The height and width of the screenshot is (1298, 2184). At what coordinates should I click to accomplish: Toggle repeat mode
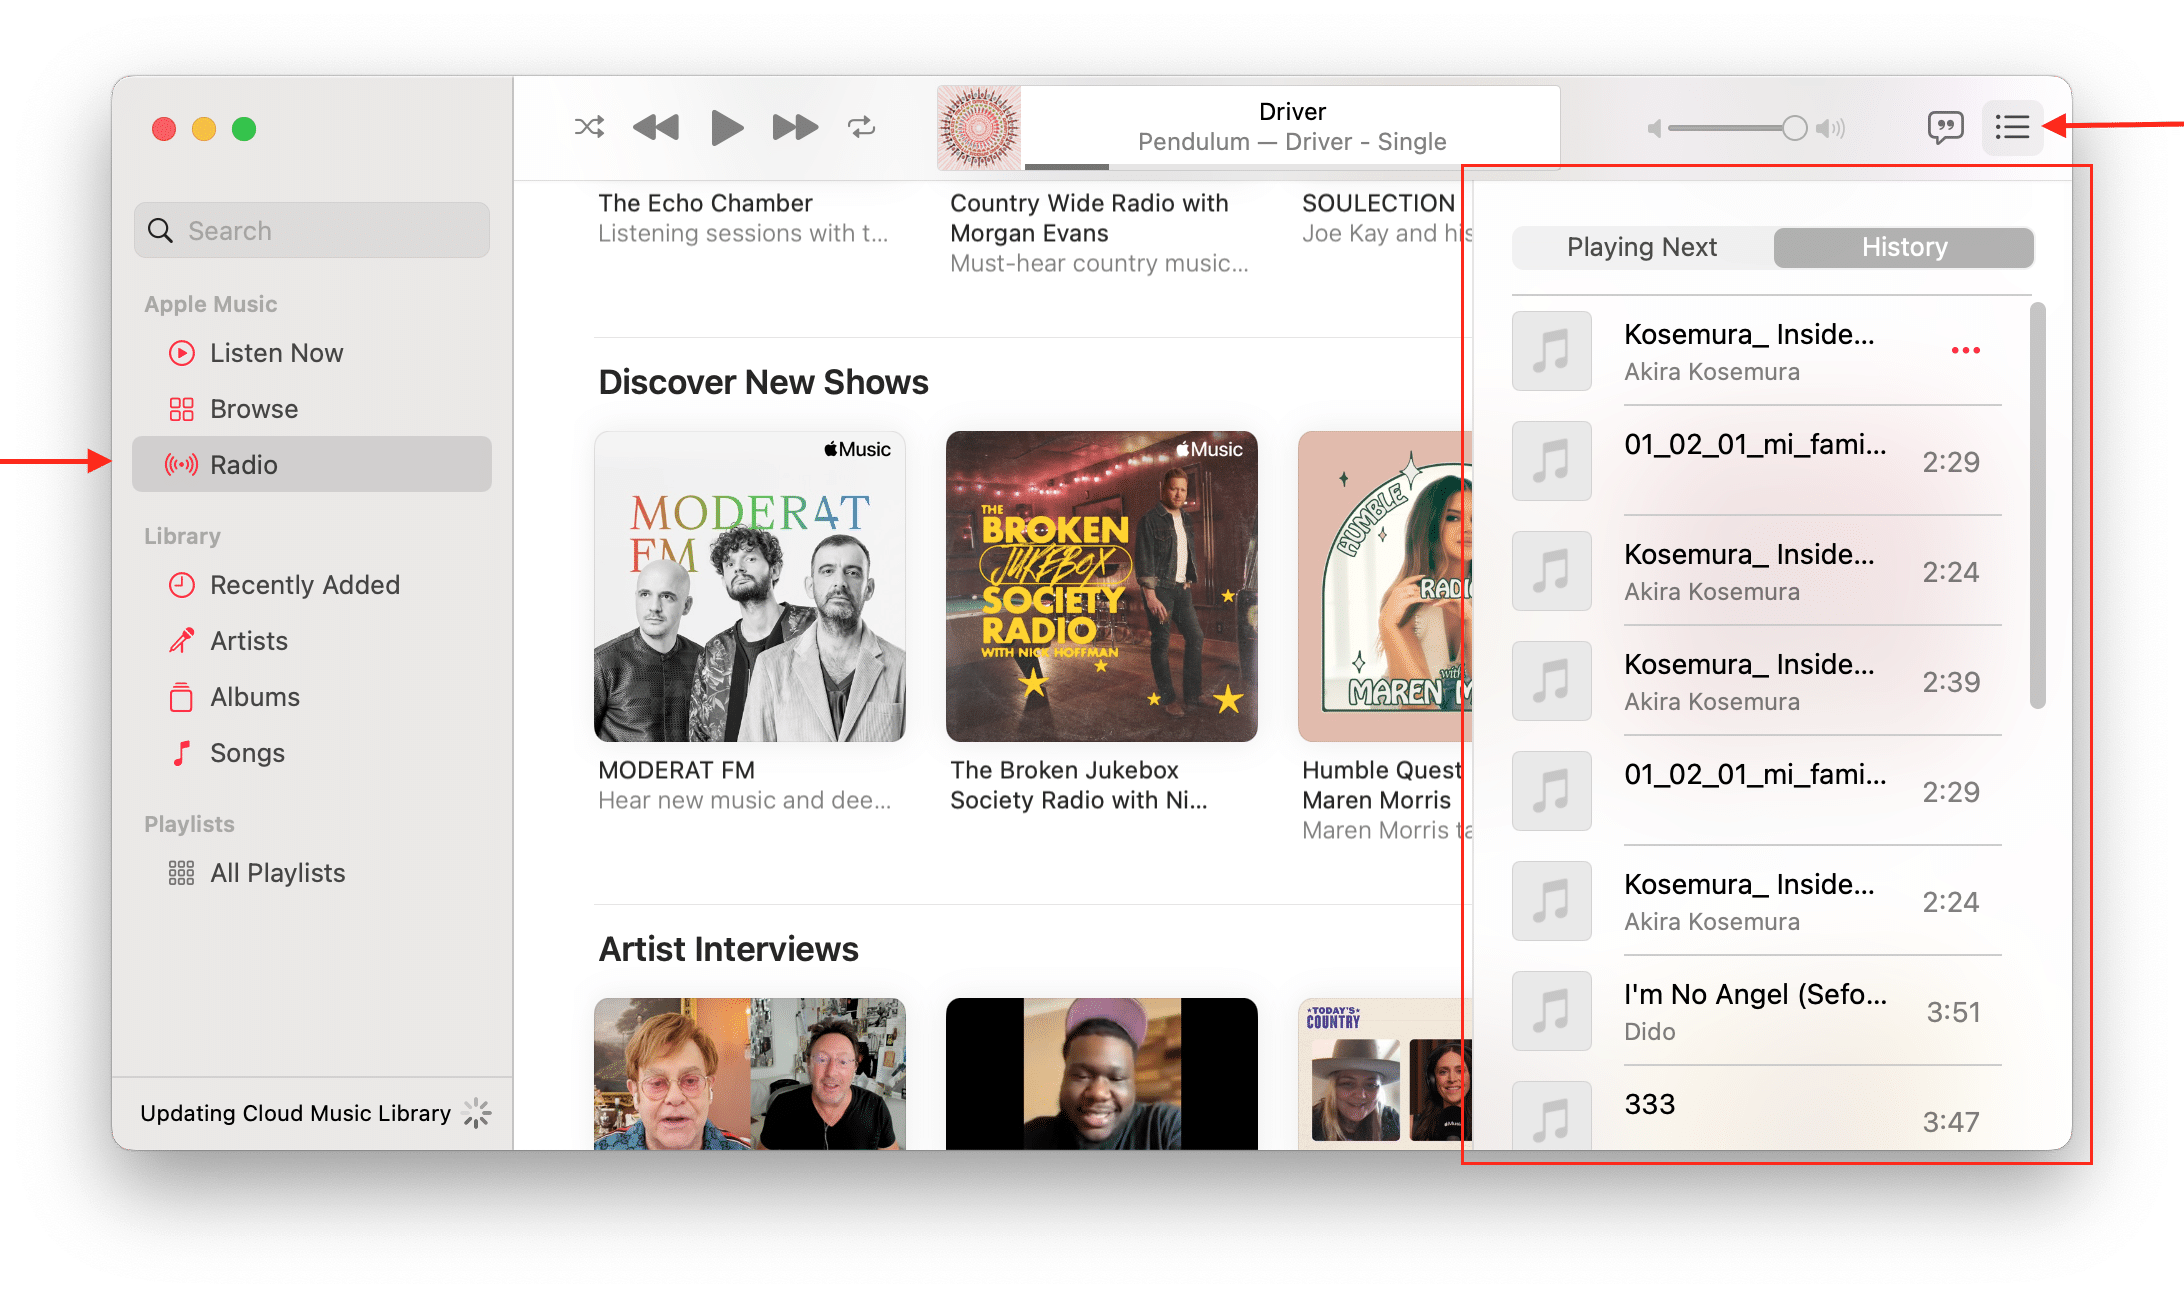click(861, 127)
